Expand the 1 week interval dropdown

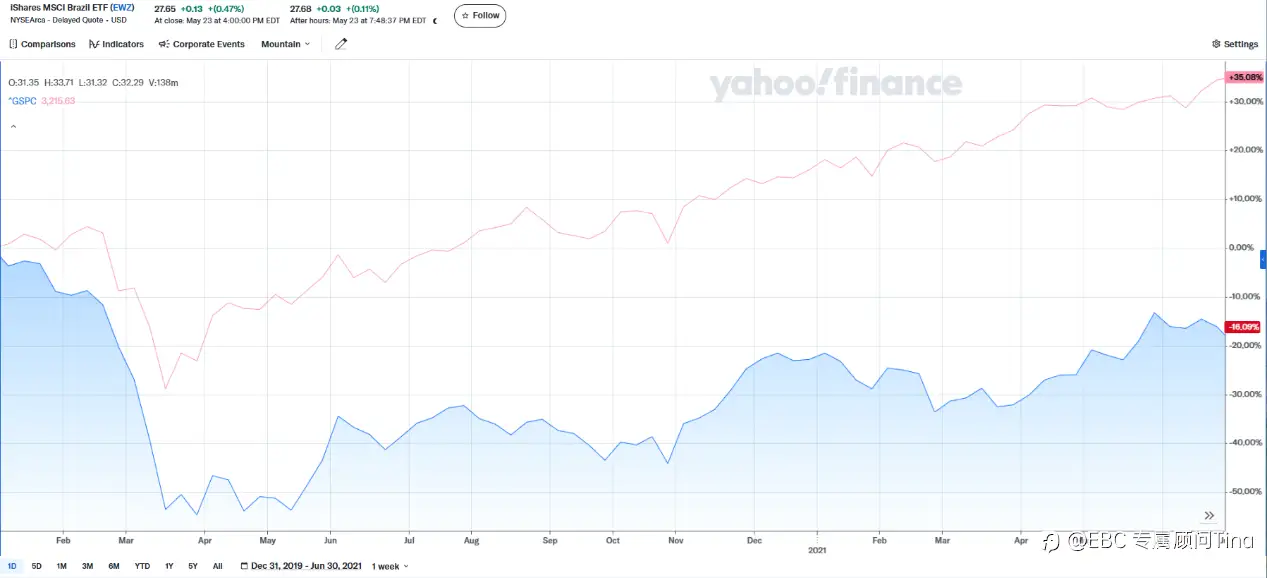click(390, 566)
